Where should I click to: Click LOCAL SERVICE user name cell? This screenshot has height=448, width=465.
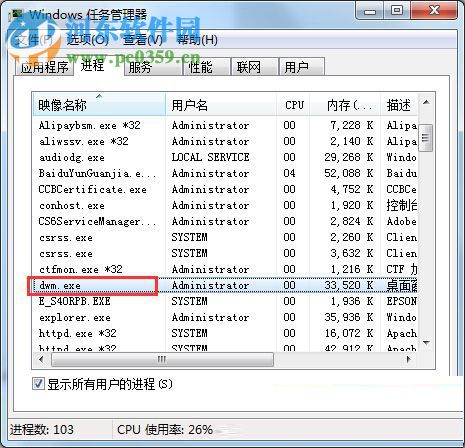(210, 157)
